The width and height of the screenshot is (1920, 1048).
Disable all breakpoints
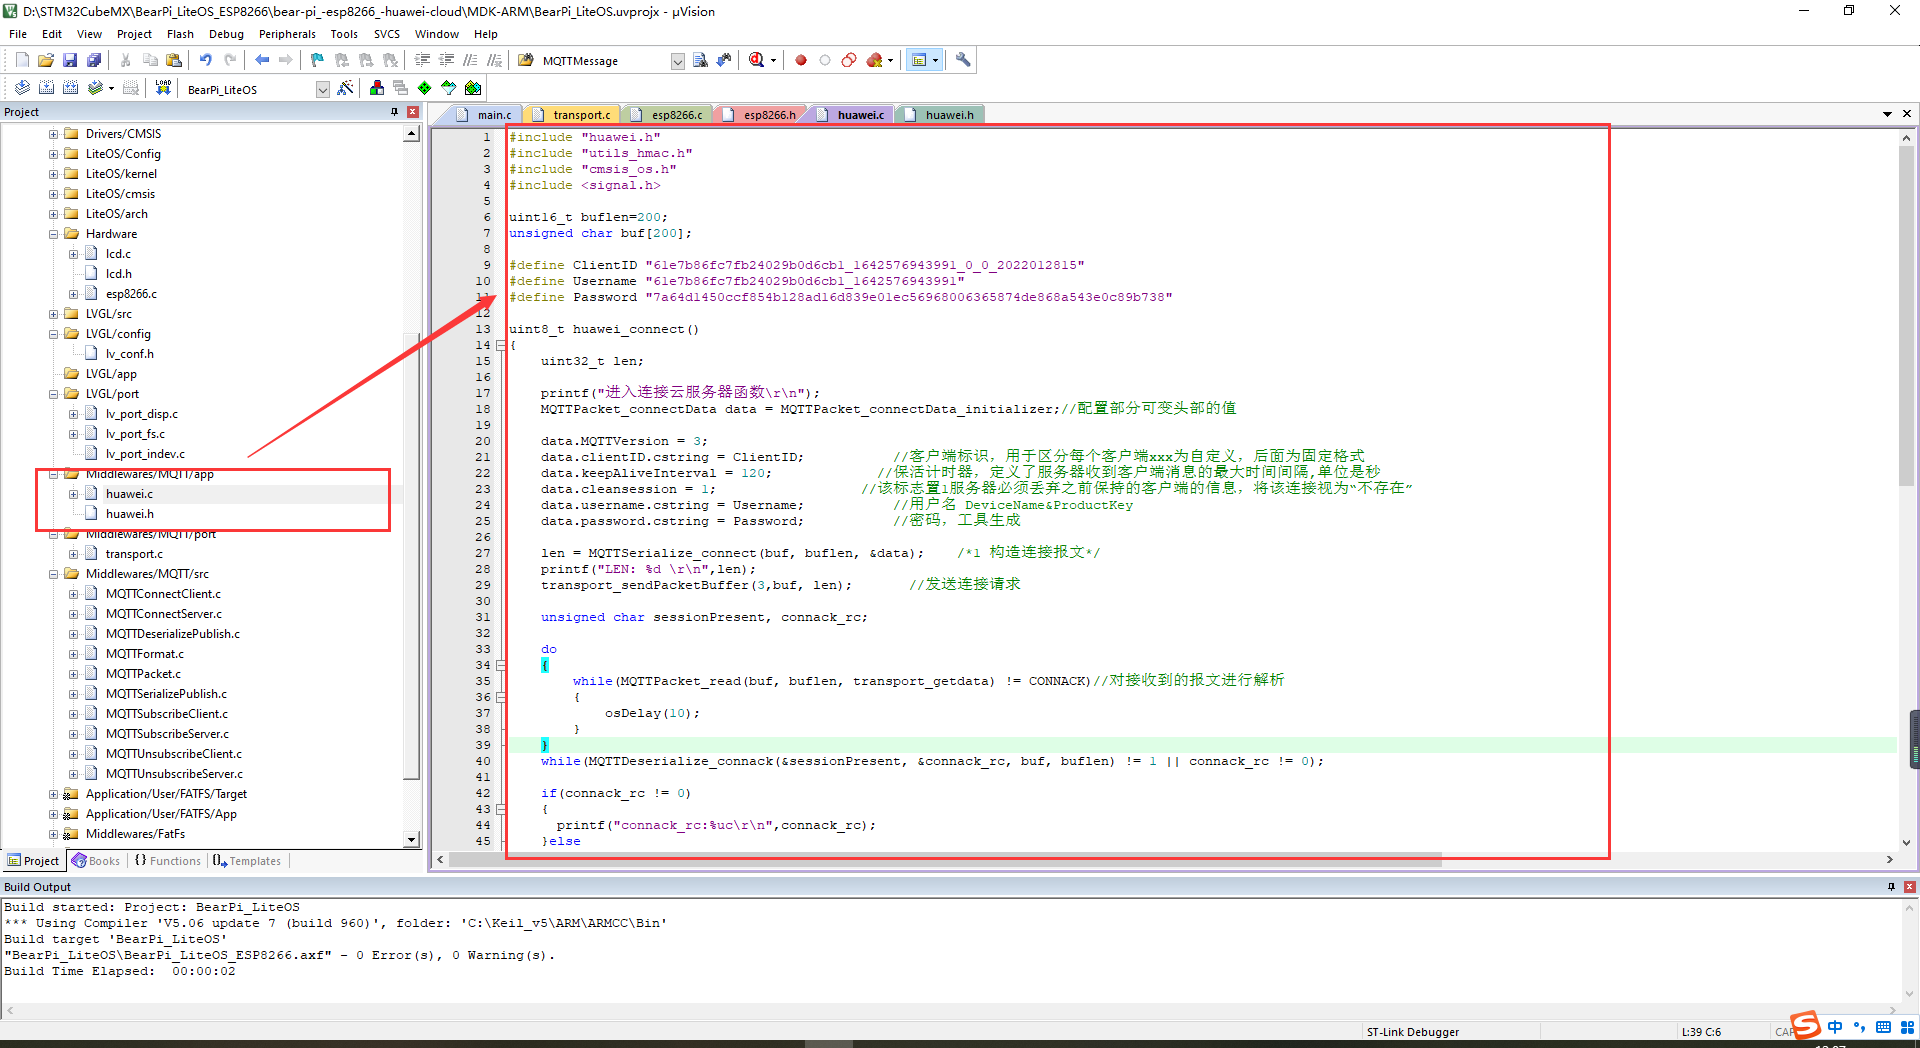pyautogui.click(x=849, y=60)
